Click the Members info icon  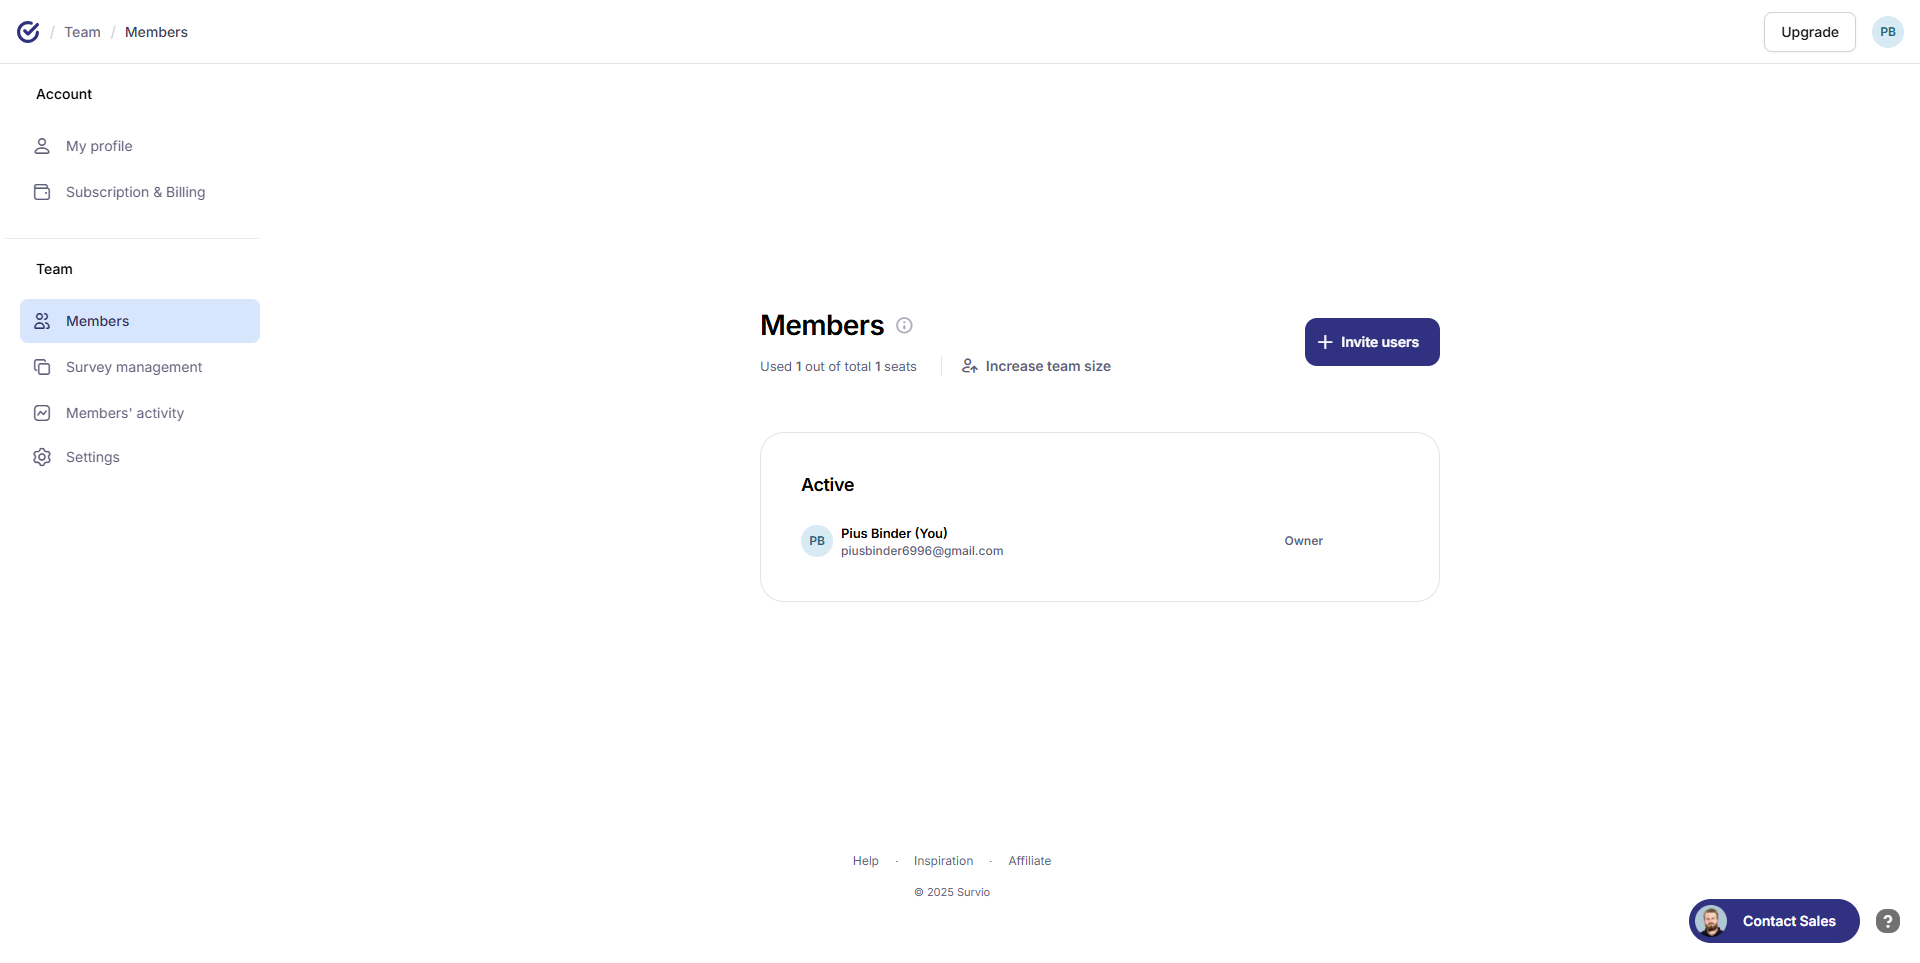904,325
